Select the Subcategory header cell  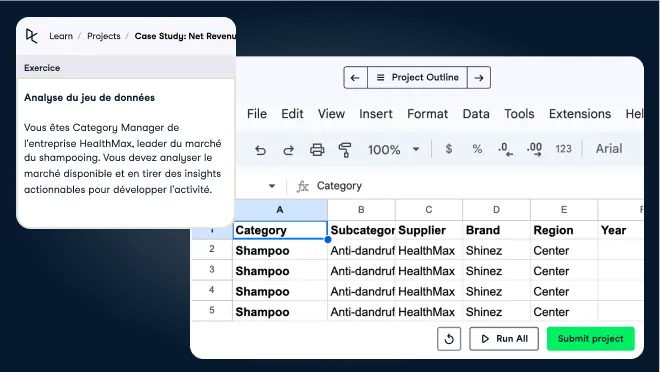pyautogui.click(x=361, y=230)
